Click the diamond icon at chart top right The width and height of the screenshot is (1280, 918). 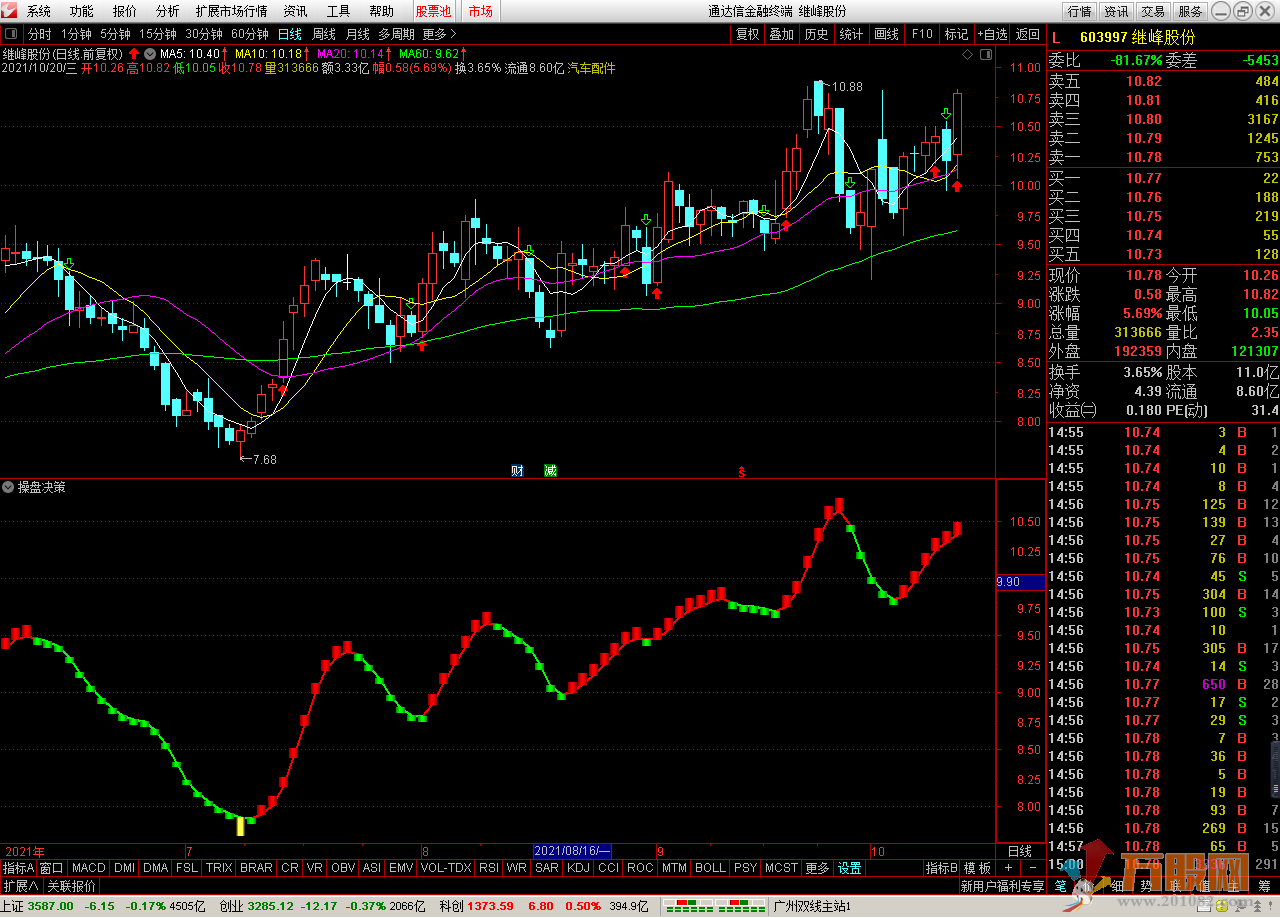pos(967,53)
